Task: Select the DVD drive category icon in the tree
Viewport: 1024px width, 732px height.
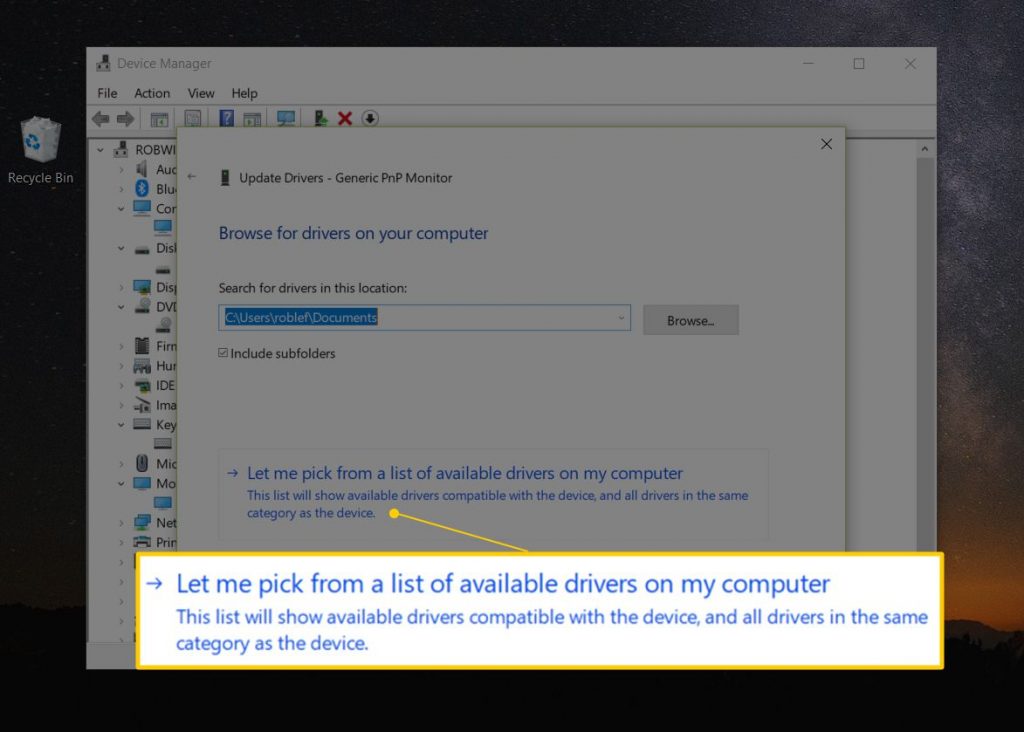Action: (x=142, y=306)
